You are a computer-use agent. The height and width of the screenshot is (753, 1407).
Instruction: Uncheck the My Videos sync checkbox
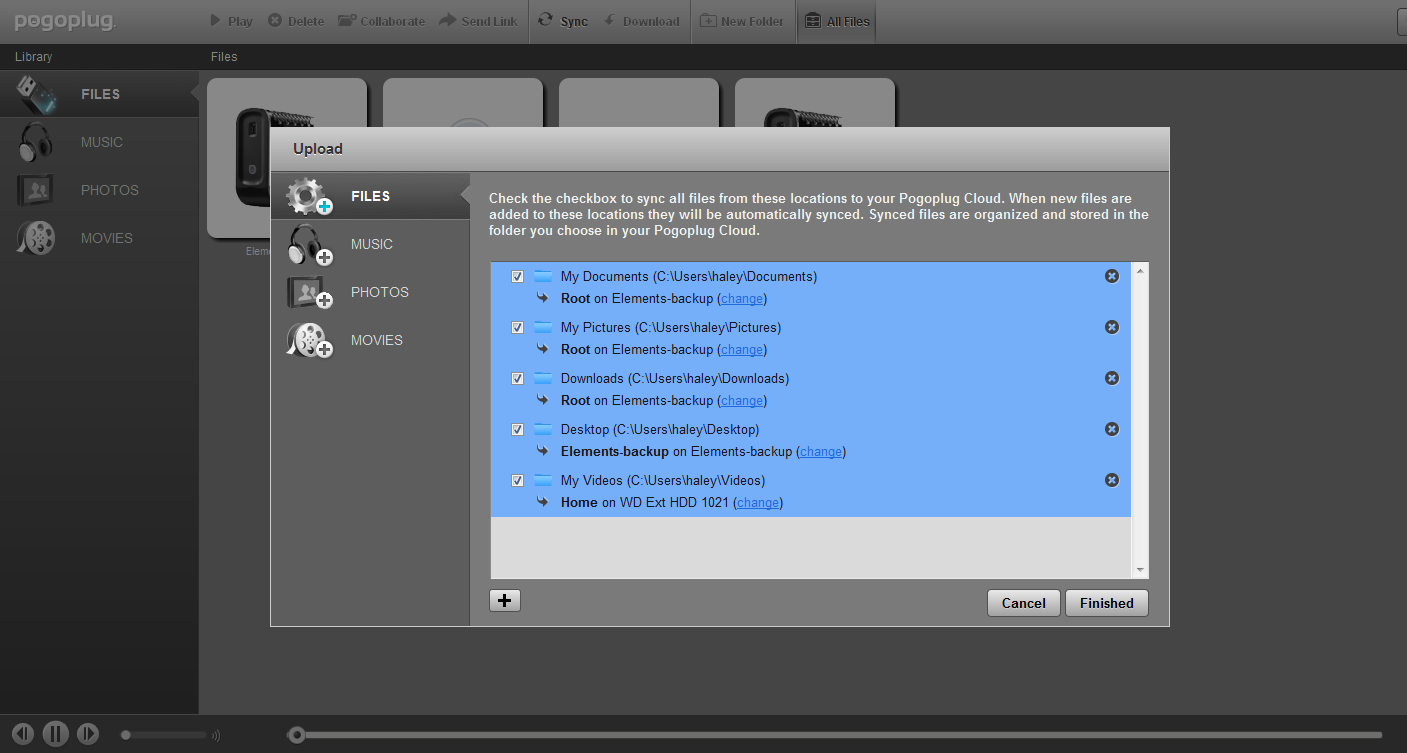pos(517,480)
